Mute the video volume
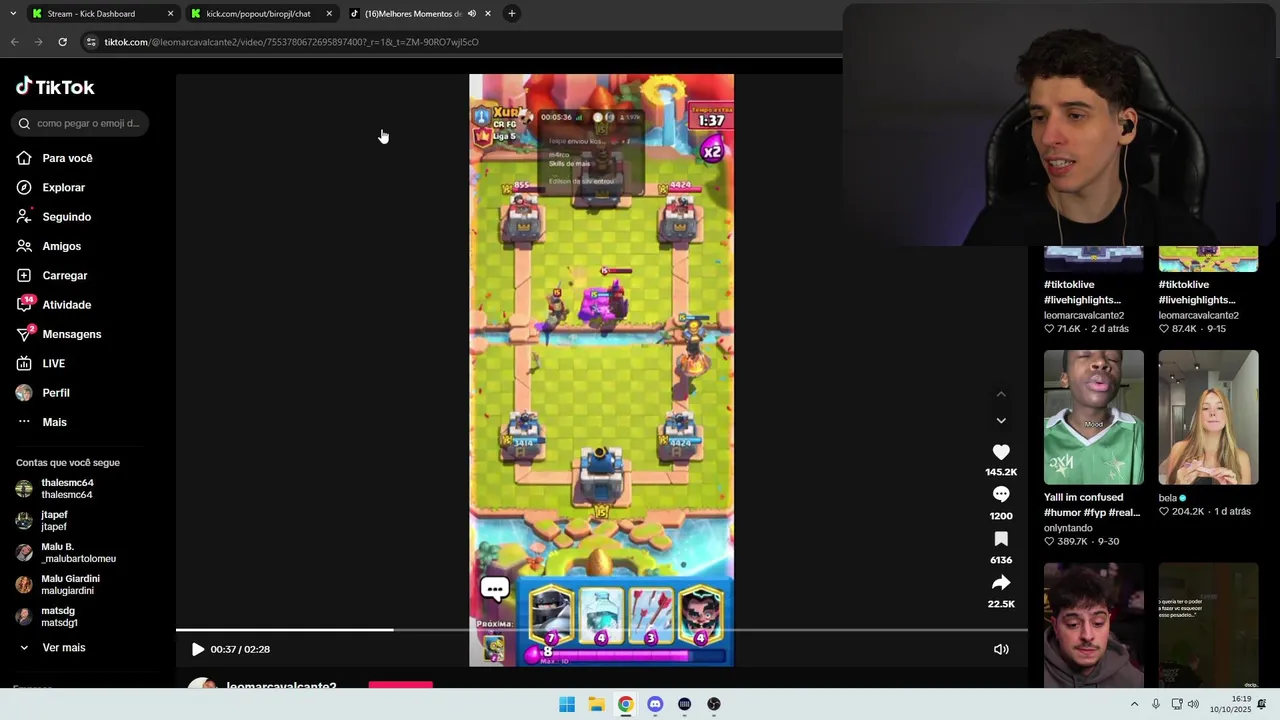Viewport: 1280px width, 720px height. tap(1001, 649)
